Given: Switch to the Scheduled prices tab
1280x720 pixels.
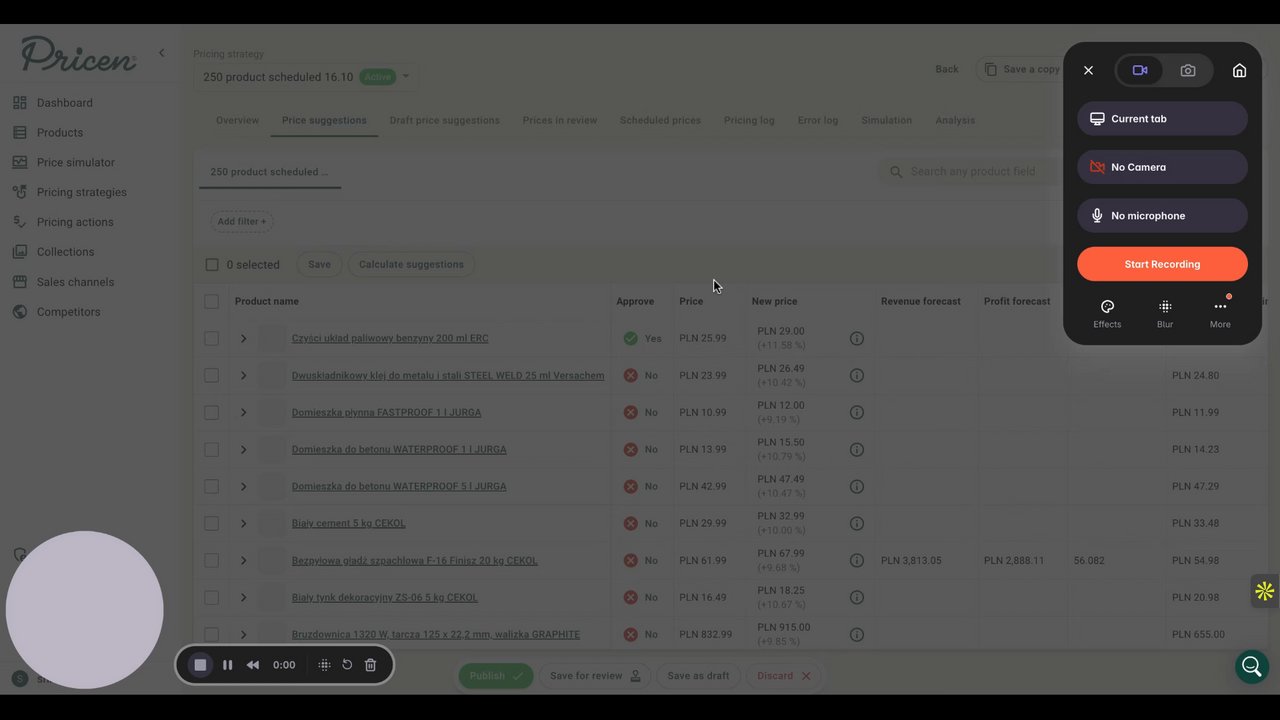Looking at the screenshot, I should coord(660,120).
